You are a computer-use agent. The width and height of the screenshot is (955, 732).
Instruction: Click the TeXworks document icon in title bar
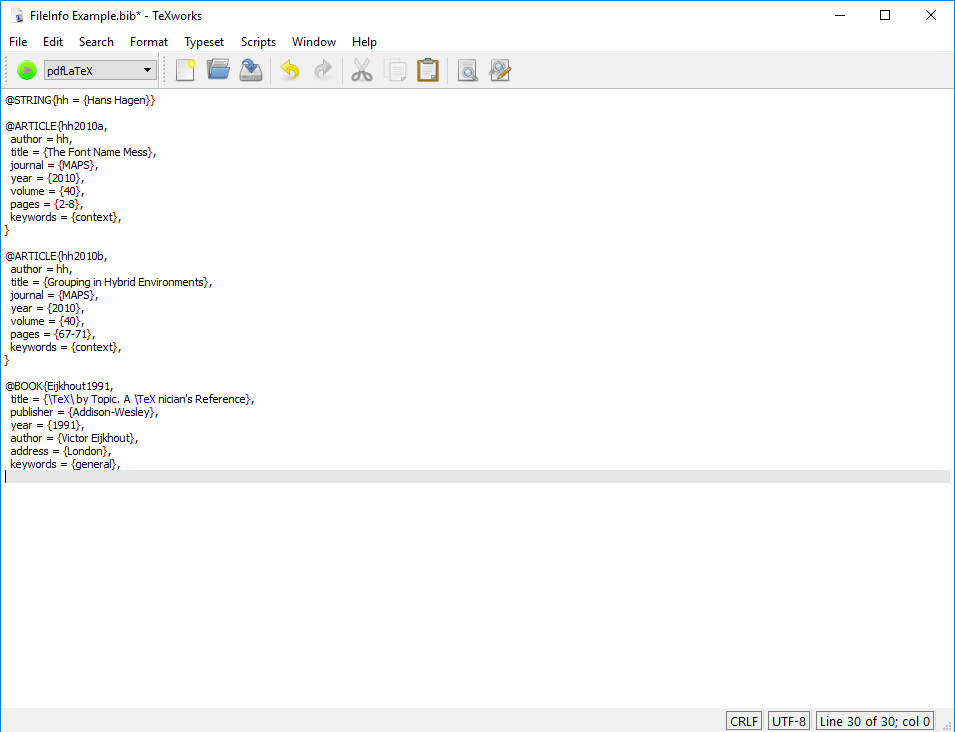[18, 16]
